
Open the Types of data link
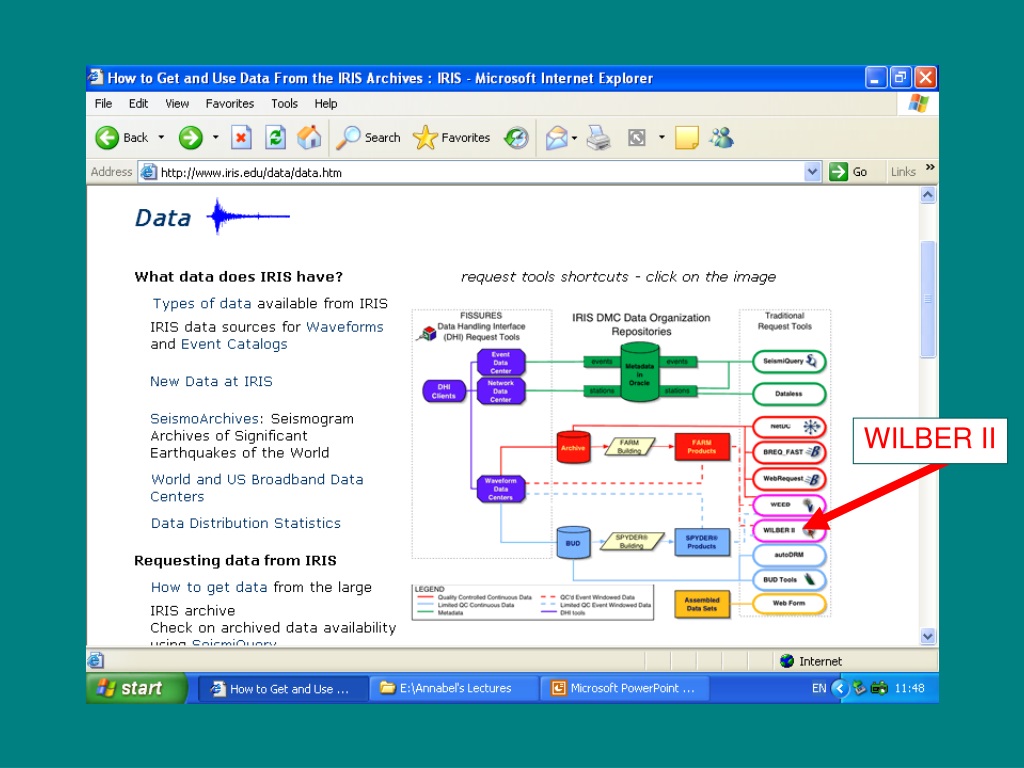[202, 304]
